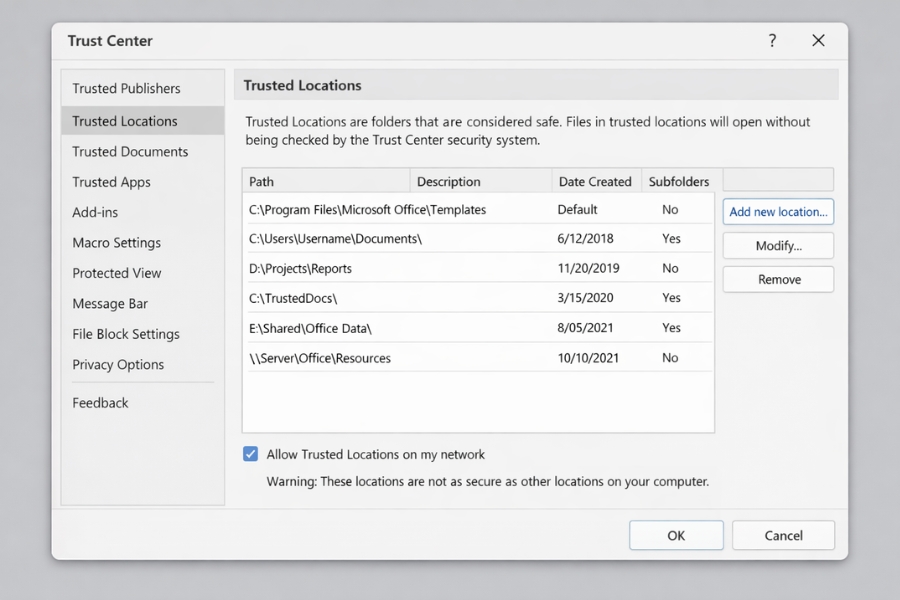Click the Subfolders column header

(678, 182)
